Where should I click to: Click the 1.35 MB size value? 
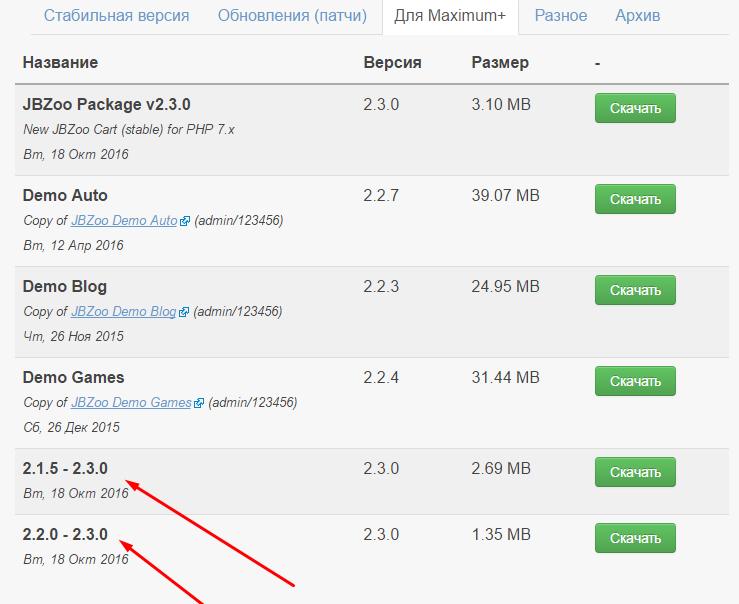click(501, 534)
